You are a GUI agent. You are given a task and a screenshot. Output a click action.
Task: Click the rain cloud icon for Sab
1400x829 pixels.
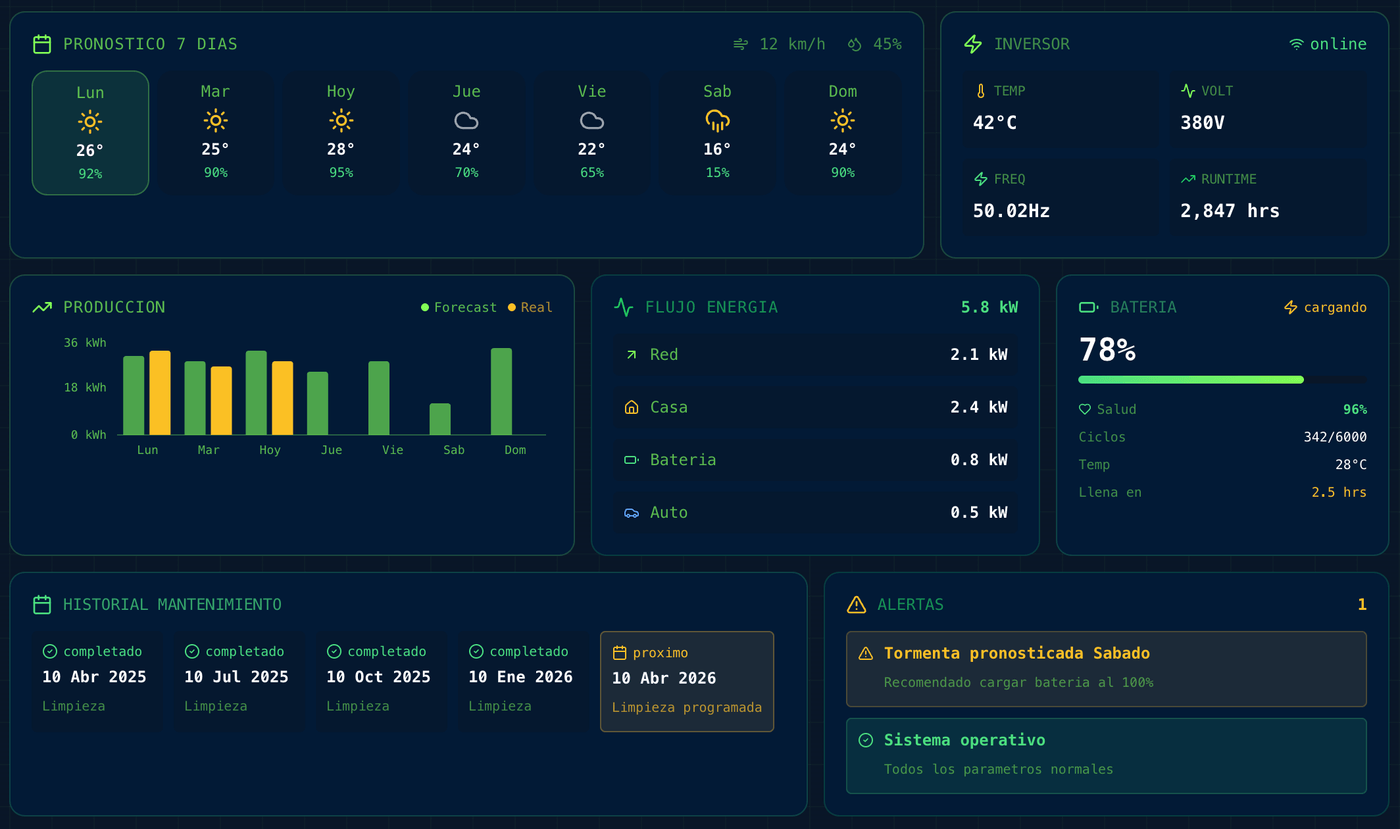(x=717, y=121)
